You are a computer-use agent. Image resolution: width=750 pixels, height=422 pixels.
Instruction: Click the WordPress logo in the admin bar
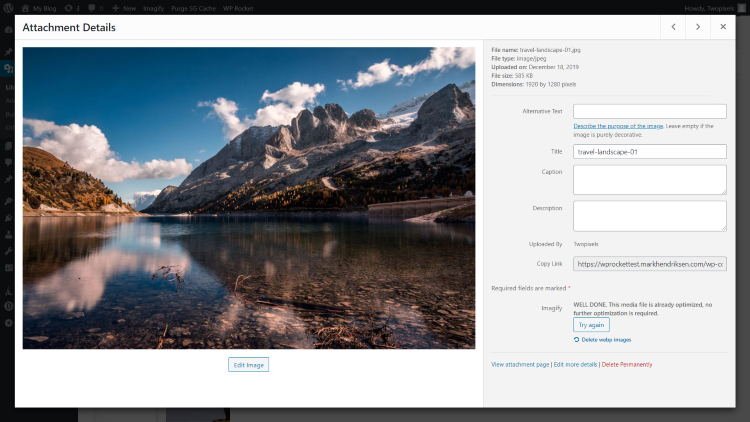tap(8, 8)
